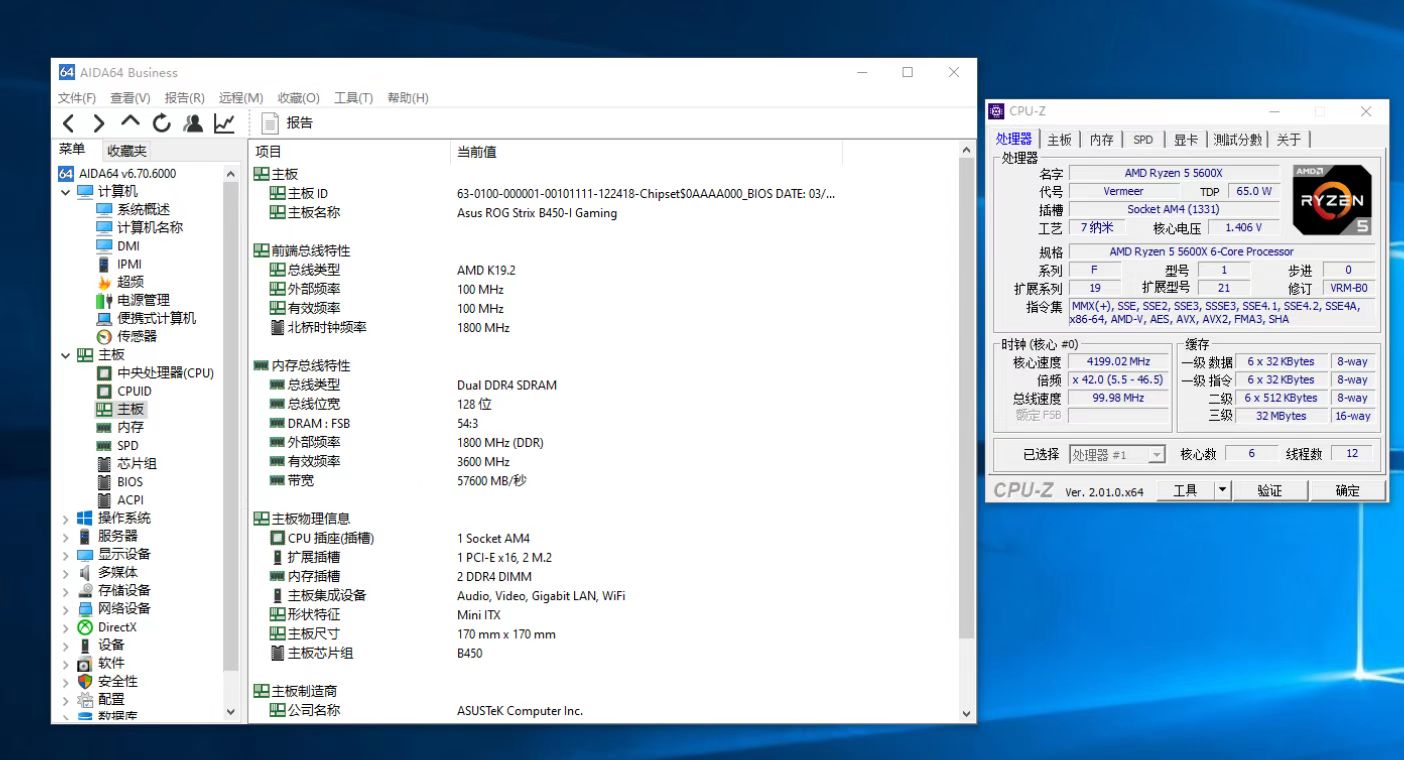Click the report list vertical scrollbar

click(x=966, y=400)
